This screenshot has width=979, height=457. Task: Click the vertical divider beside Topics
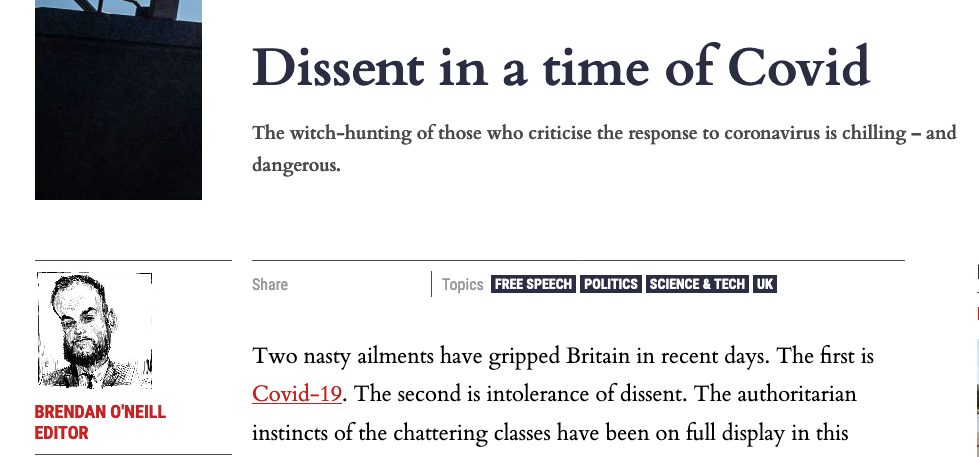[431, 284]
